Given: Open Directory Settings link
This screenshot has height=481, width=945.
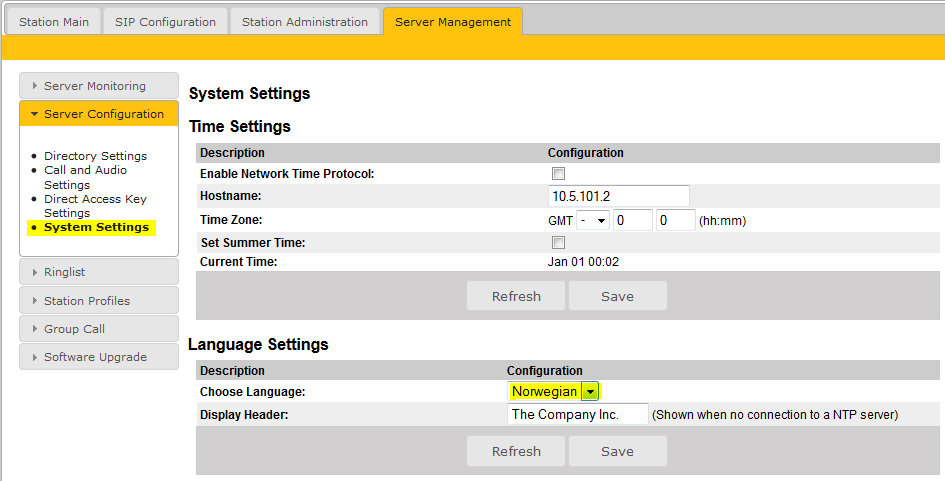Looking at the screenshot, I should 95,156.
